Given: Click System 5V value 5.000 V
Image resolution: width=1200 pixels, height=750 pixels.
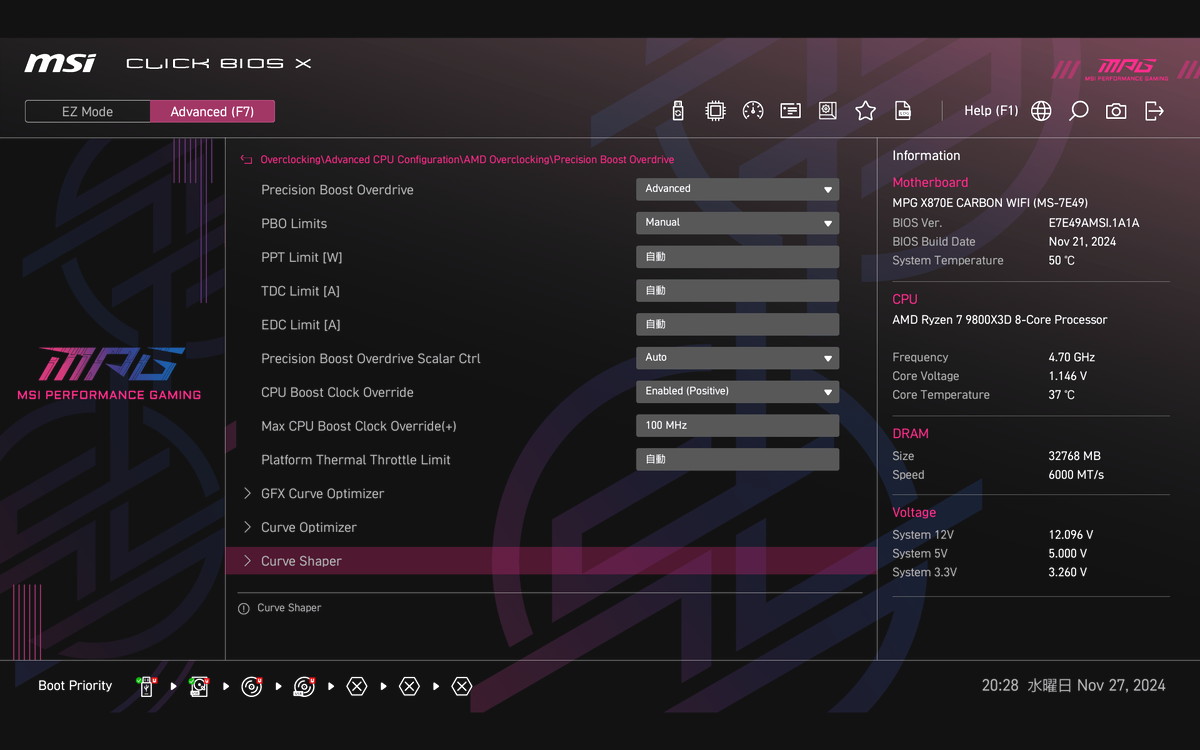Looking at the screenshot, I should [1068, 554].
